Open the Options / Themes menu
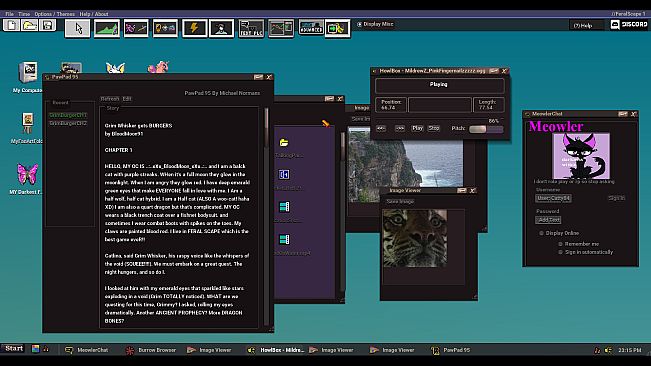Viewport: 651px width, 366px height. coord(54,14)
